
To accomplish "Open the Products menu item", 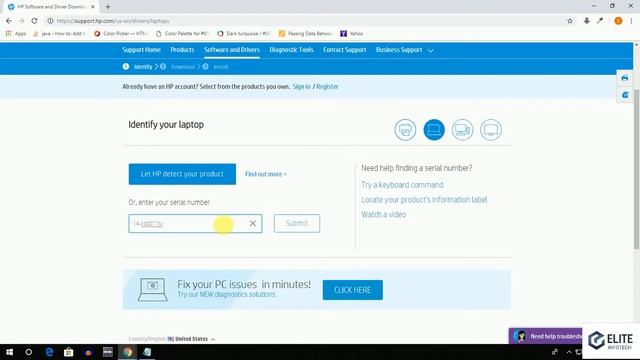I will point(182,50).
